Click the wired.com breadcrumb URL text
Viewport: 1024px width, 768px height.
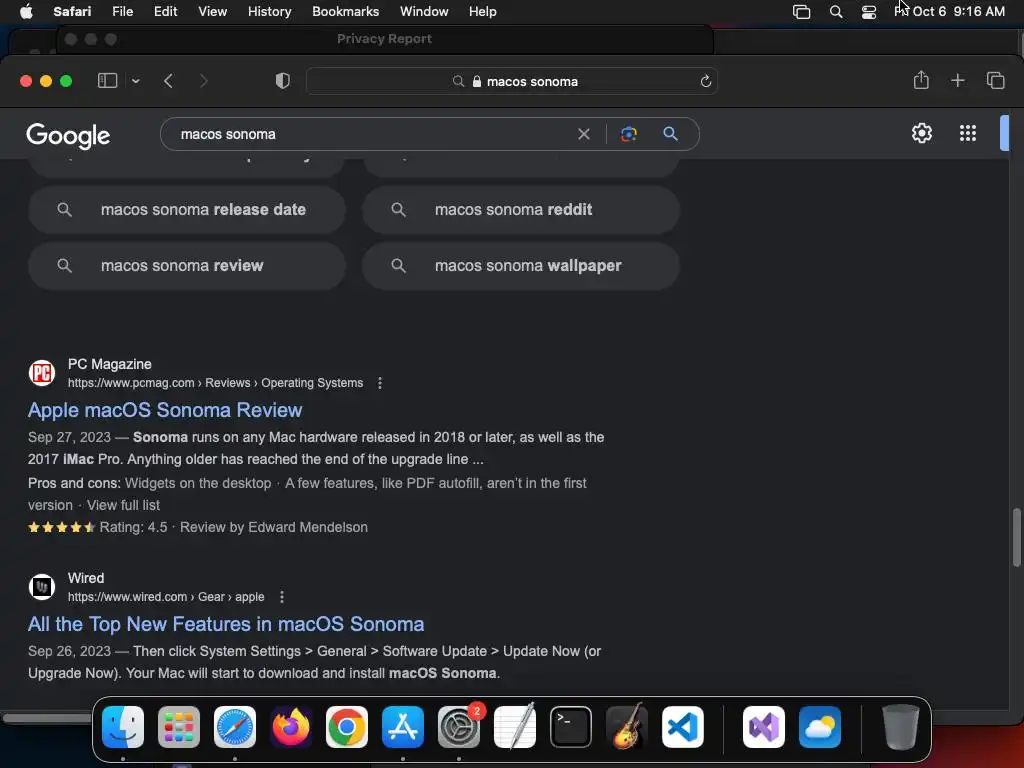166,597
